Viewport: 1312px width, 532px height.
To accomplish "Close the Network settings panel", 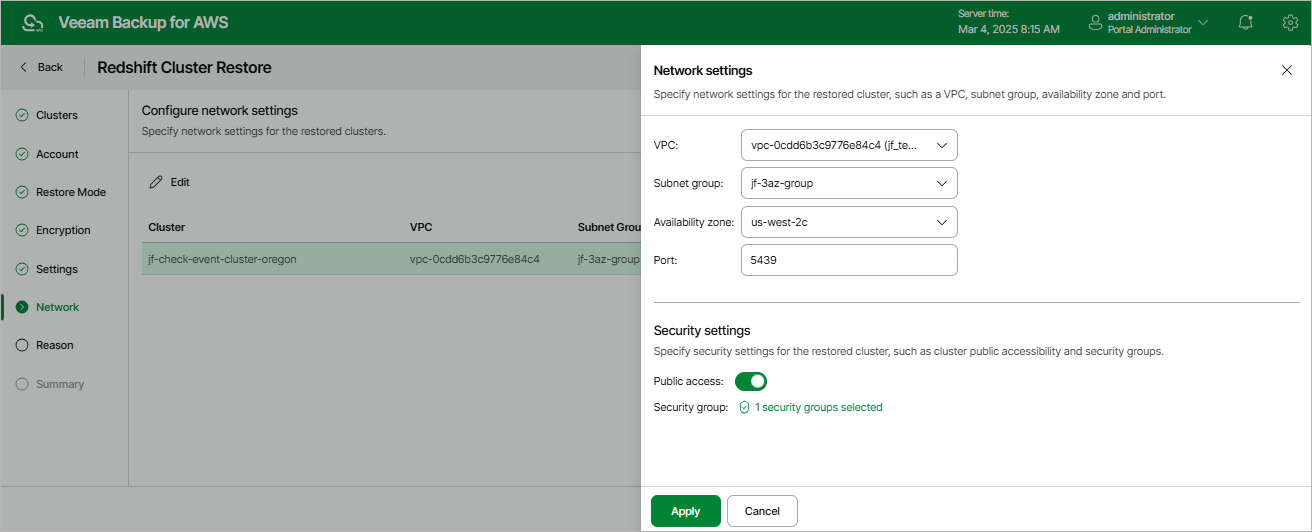I will (x=1287, y=70).
